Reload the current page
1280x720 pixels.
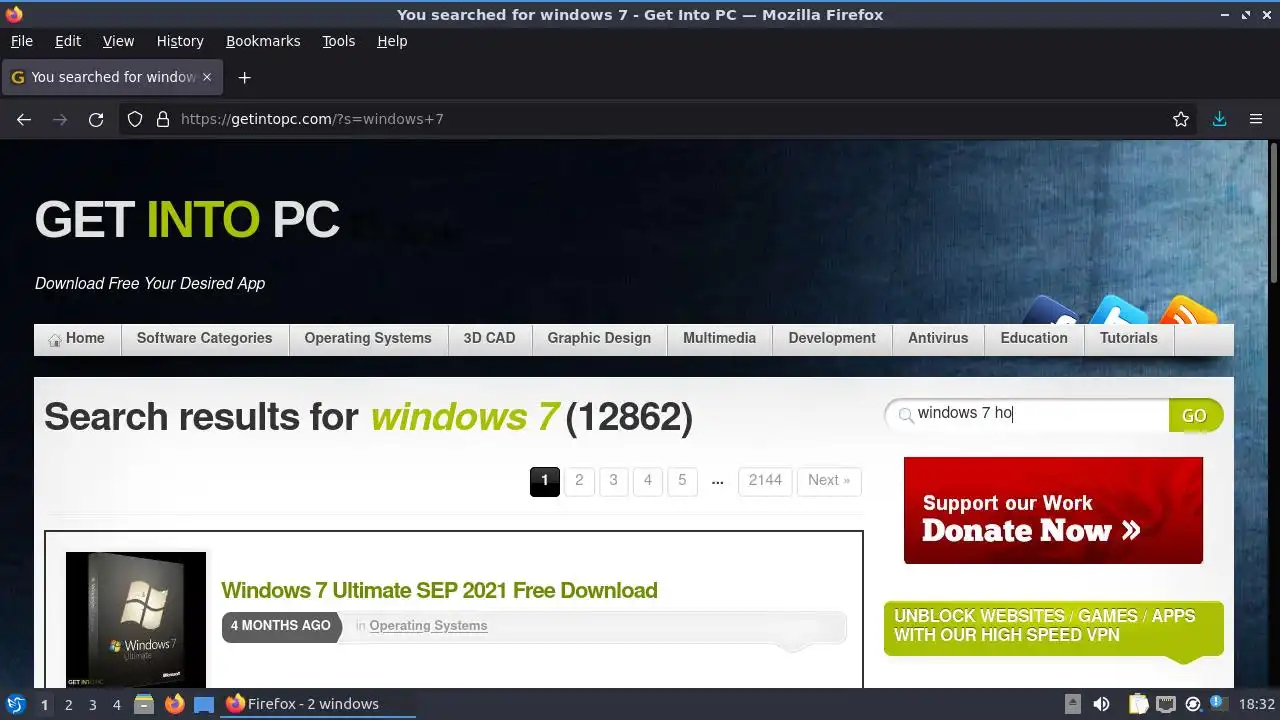(96, 119)
